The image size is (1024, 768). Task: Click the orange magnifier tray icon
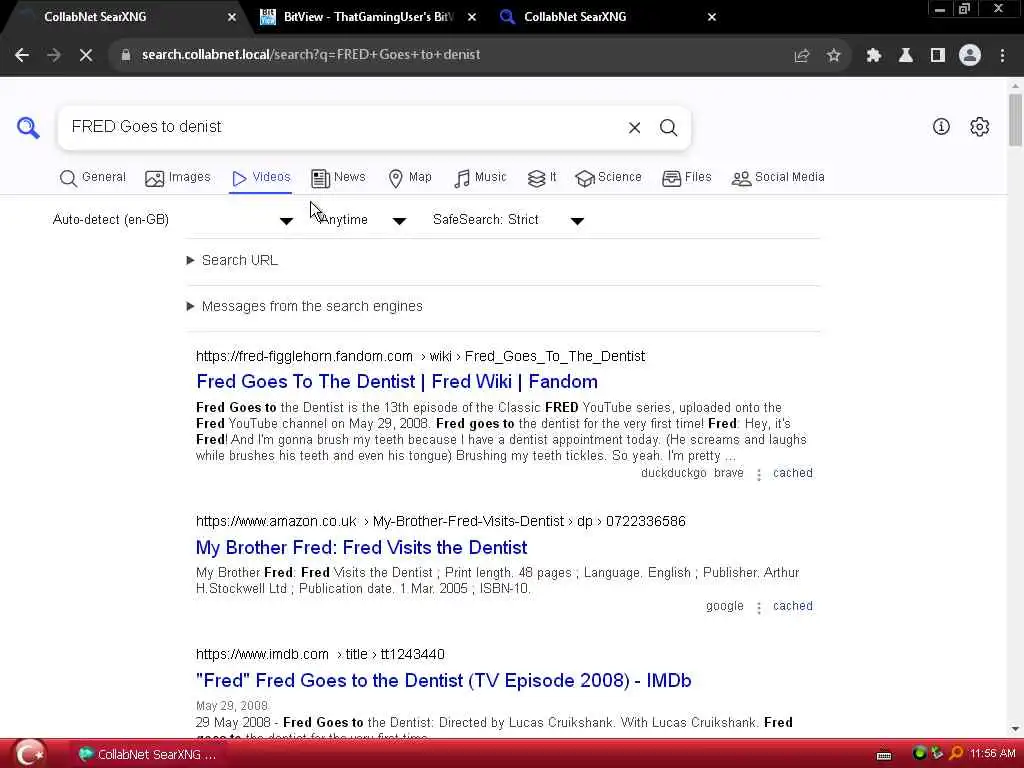(957, 753)
